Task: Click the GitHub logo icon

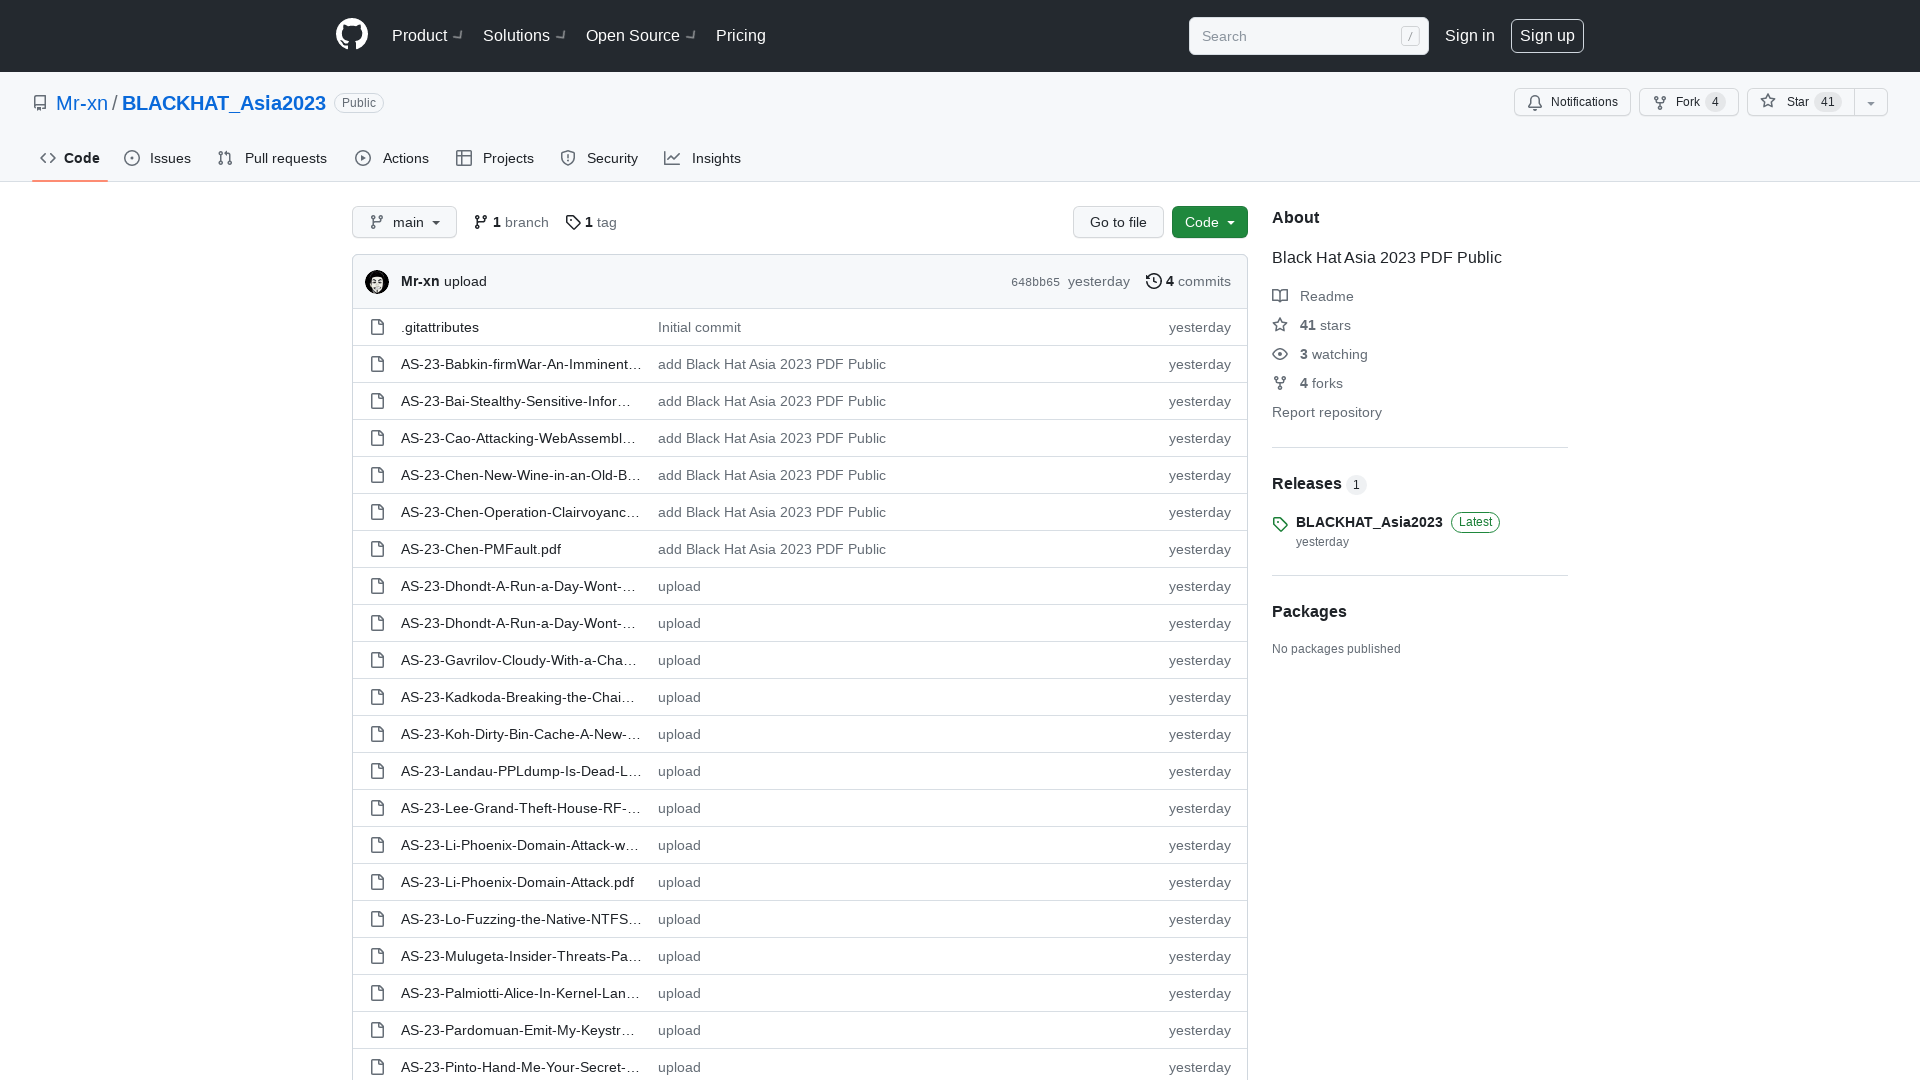Action: (352, 35)
